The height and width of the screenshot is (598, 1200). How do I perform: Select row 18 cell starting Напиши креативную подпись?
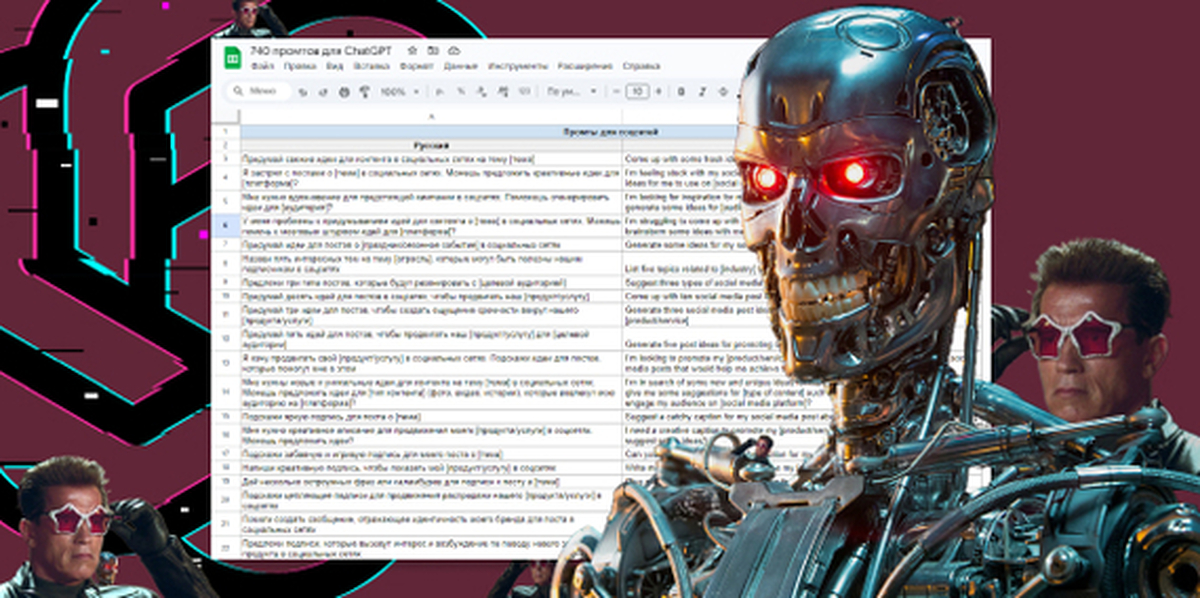(430, 467)
